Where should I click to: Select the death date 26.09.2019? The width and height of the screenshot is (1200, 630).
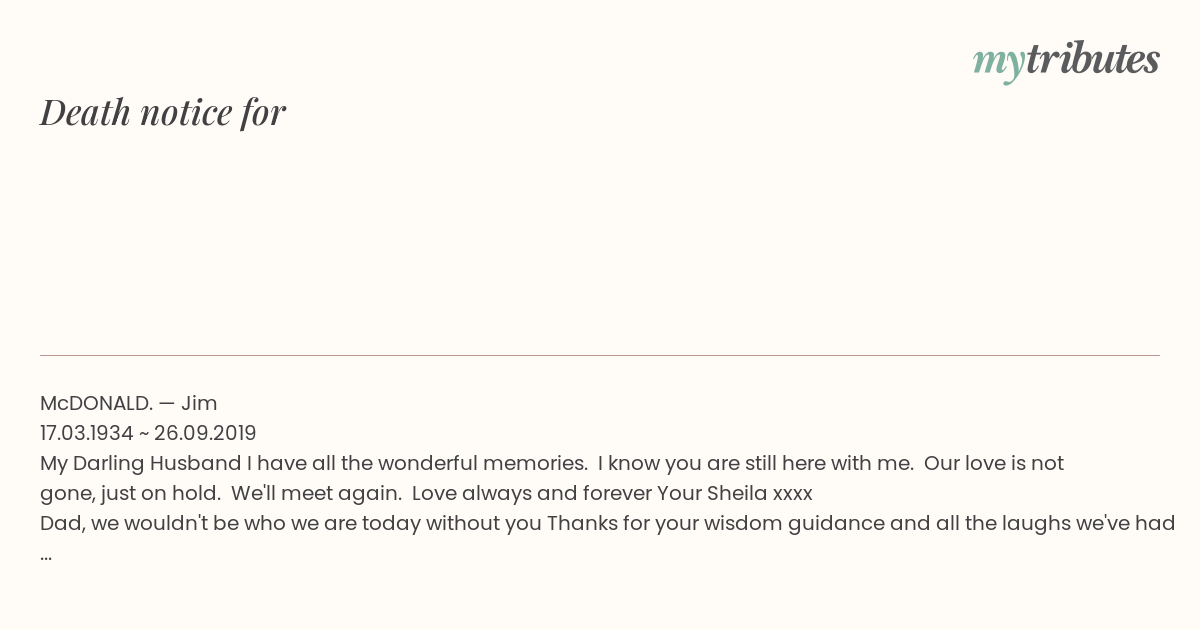[x=205, y=433]
